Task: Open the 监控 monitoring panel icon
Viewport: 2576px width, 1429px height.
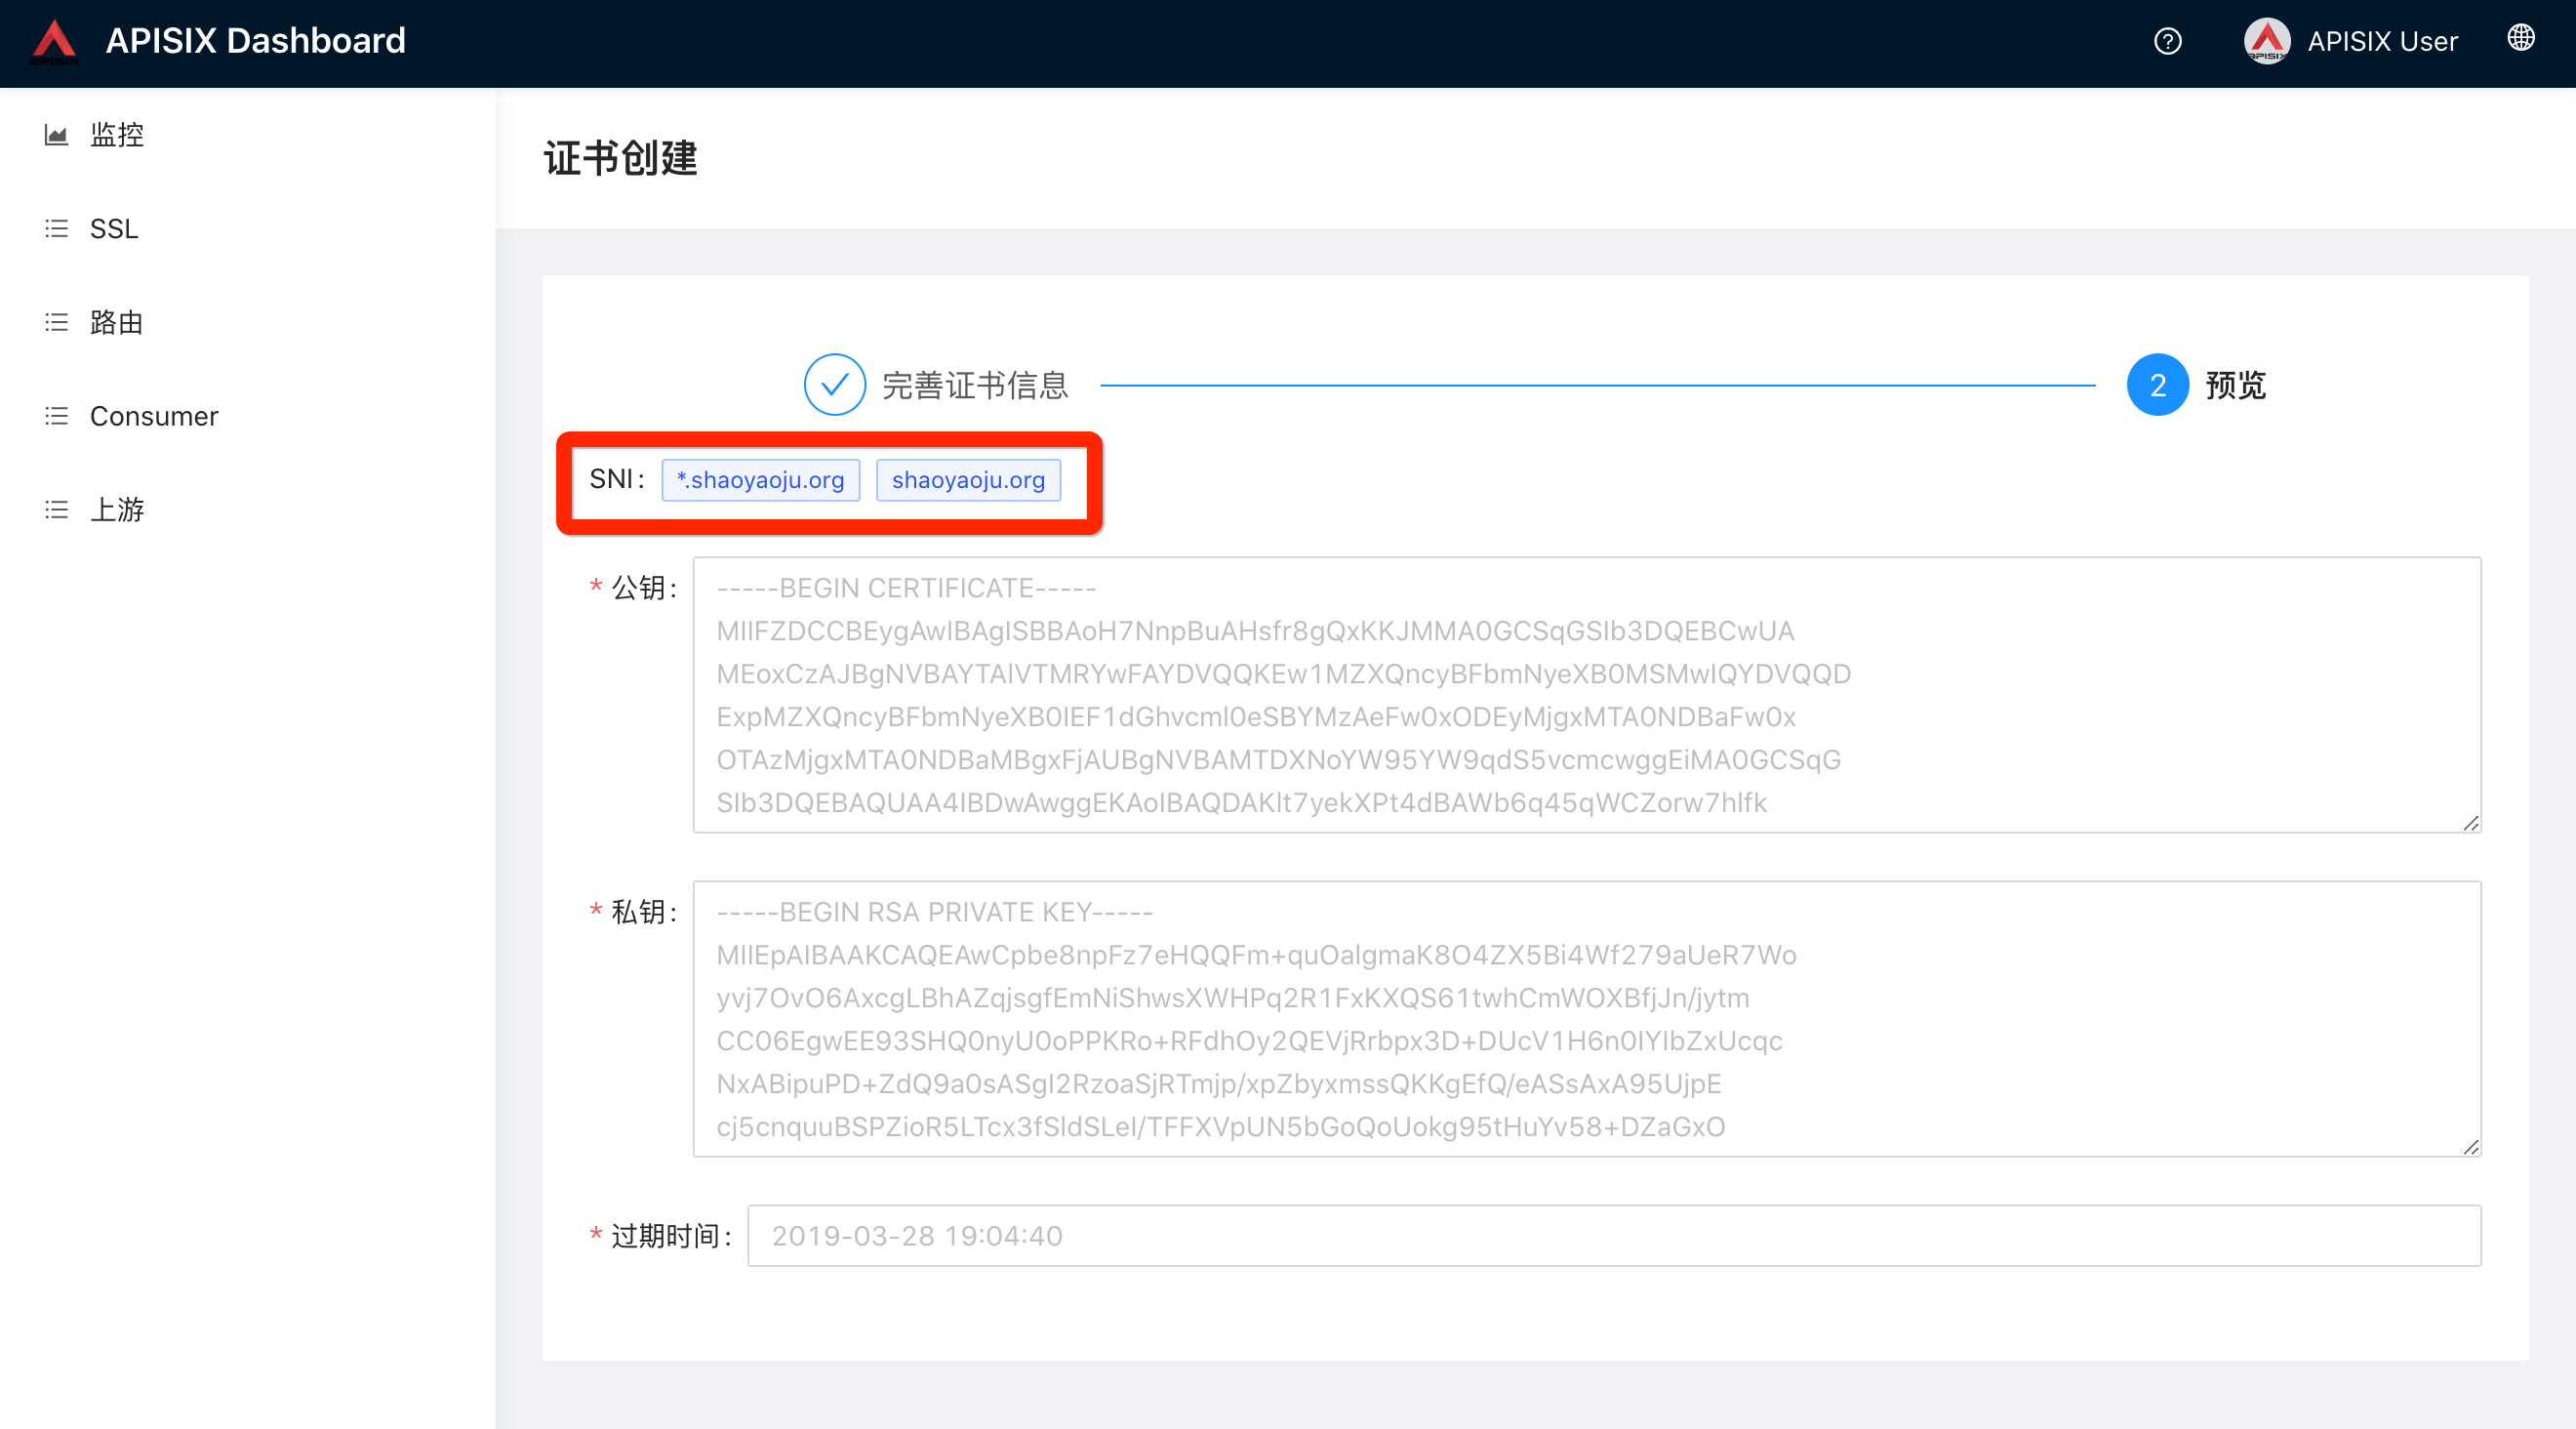Action: click(x=56, y=135)
